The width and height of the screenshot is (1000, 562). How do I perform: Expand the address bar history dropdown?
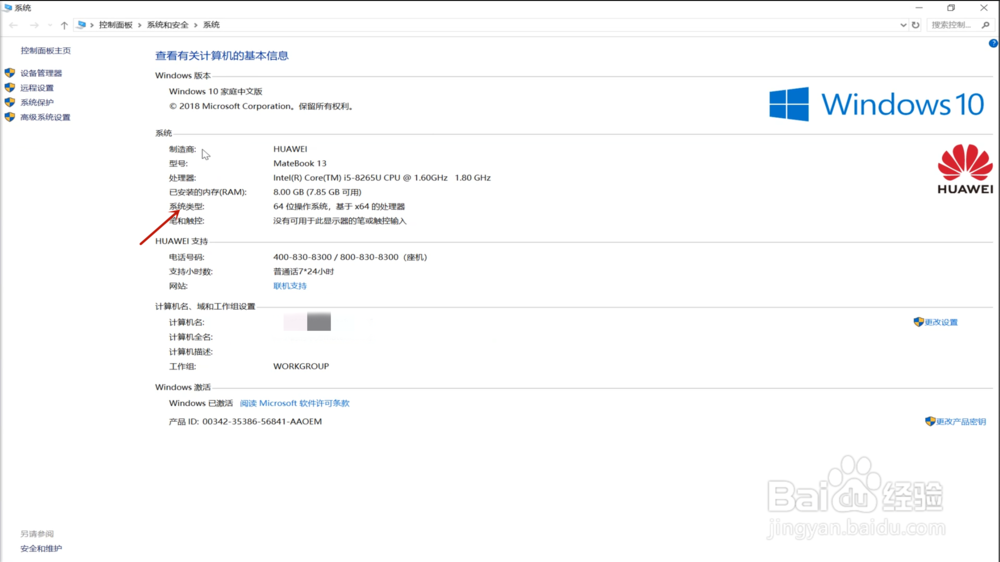pos(903,25)
